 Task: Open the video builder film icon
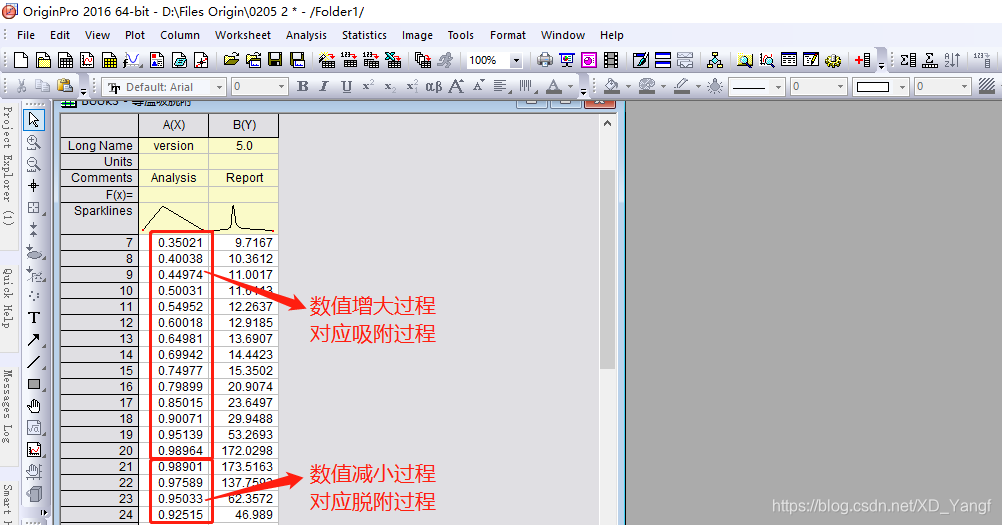611,60
